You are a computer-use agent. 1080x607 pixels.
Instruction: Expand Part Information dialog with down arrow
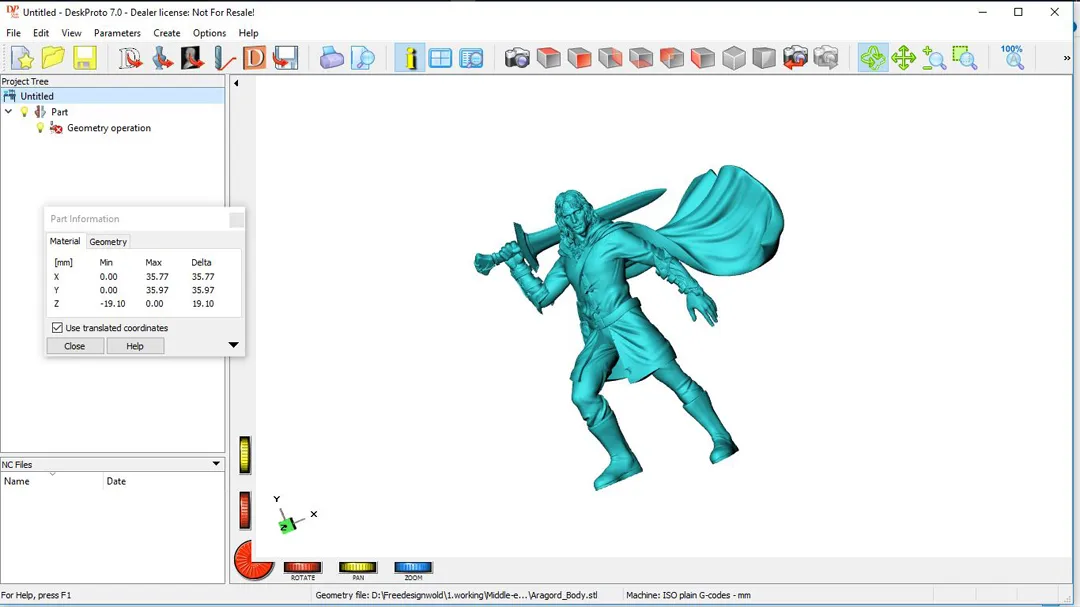coord(233,344)
